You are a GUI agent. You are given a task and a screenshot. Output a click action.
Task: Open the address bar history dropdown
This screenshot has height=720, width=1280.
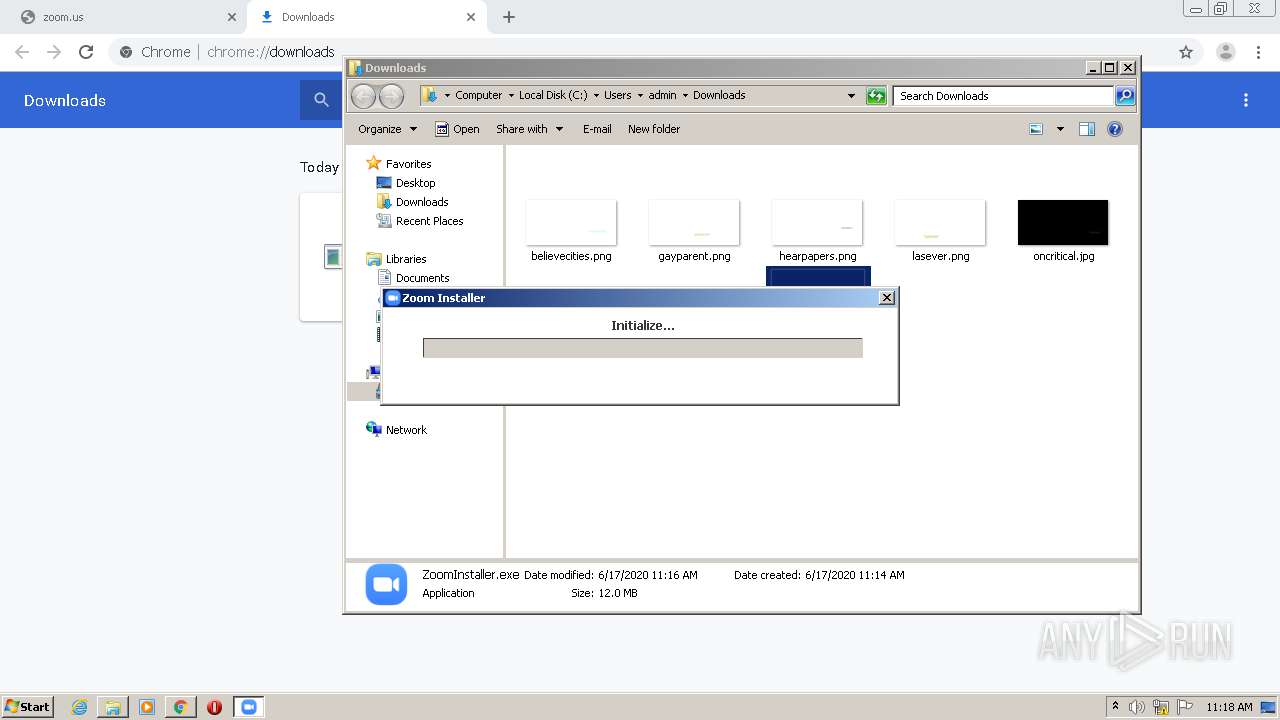[x=851, y=96]
